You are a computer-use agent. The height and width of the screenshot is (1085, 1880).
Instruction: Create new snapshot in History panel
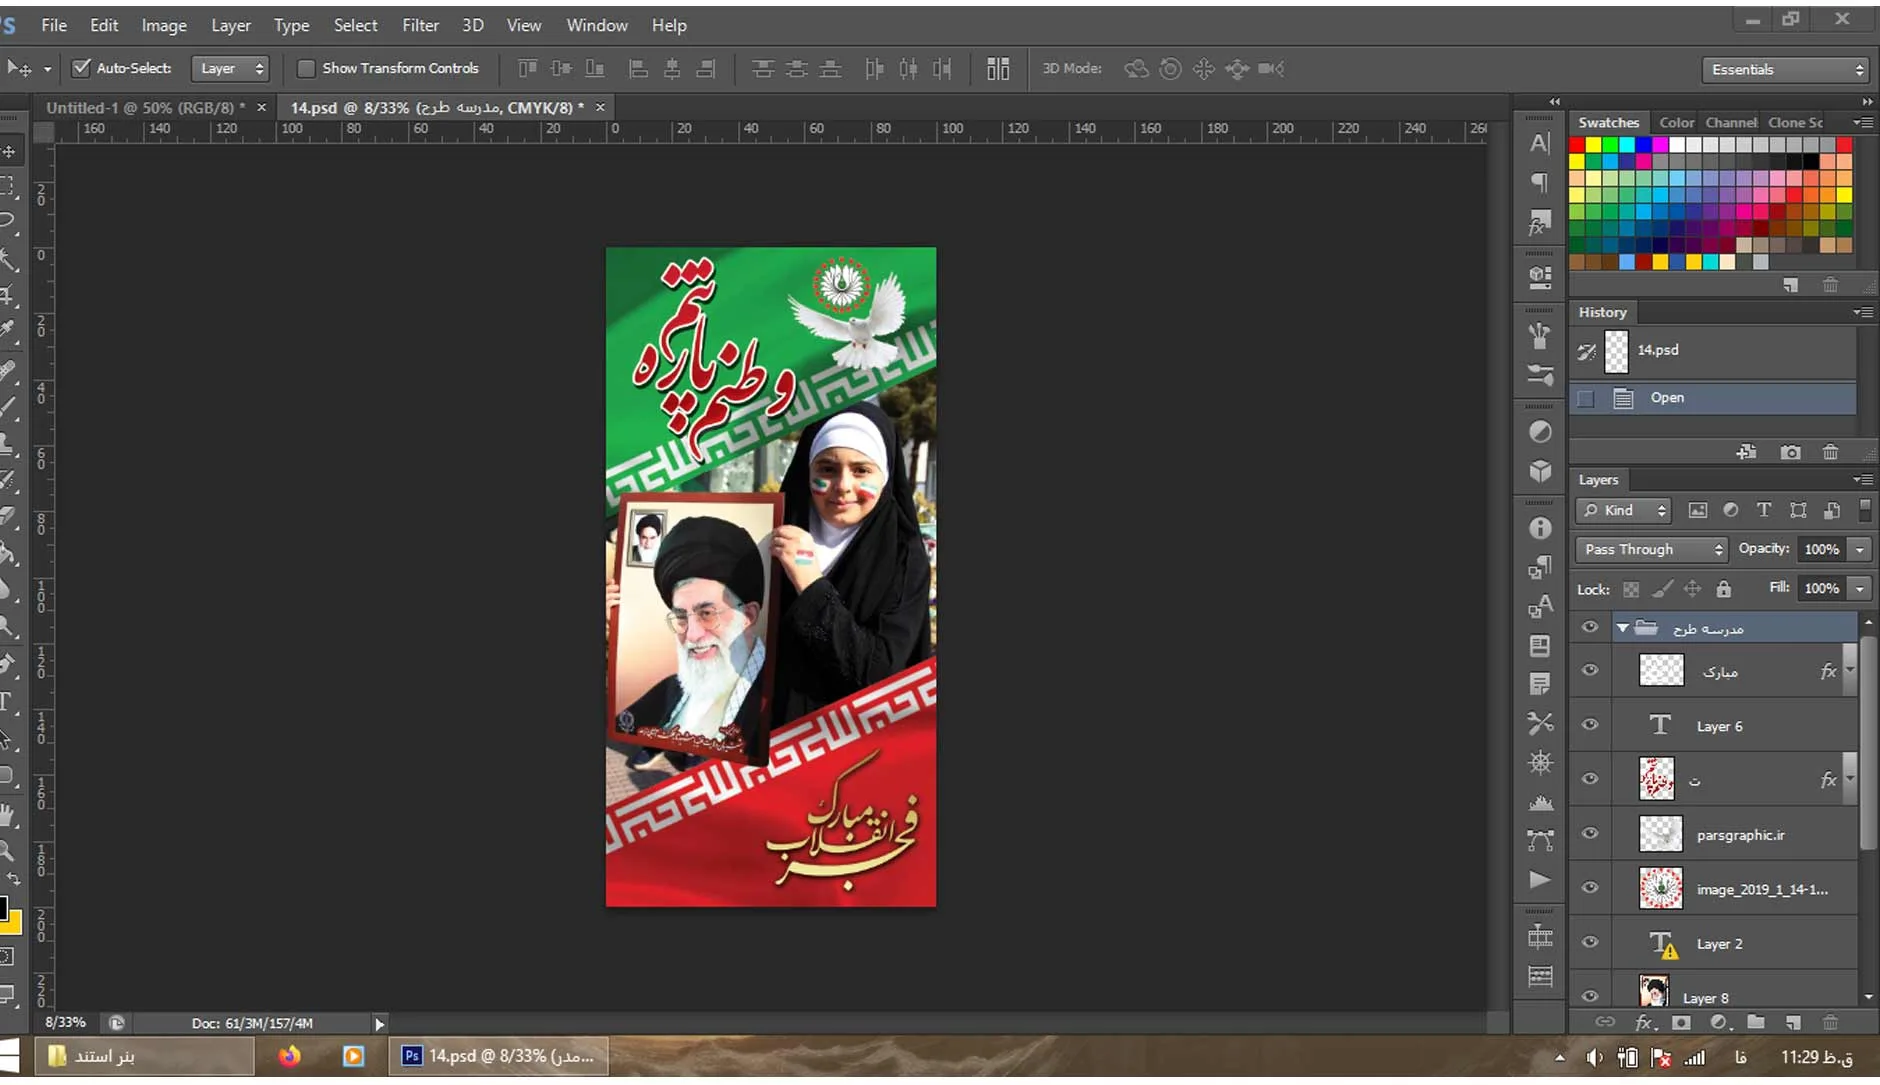[x=1790, y=452]
